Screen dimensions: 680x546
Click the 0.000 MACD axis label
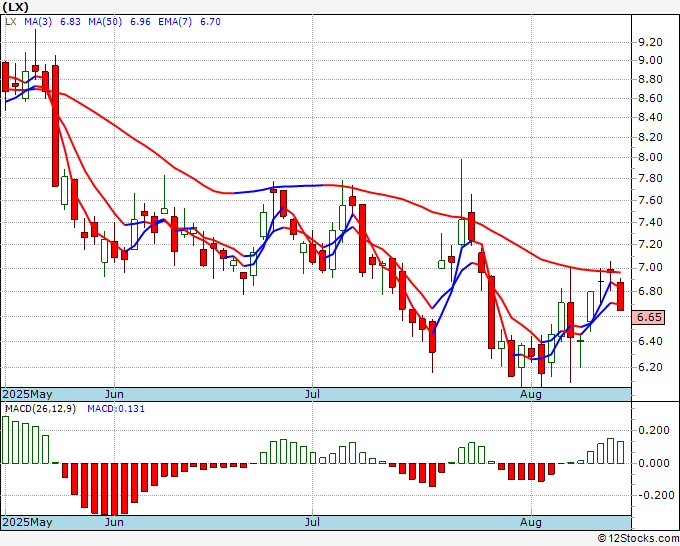click(654, 463)
